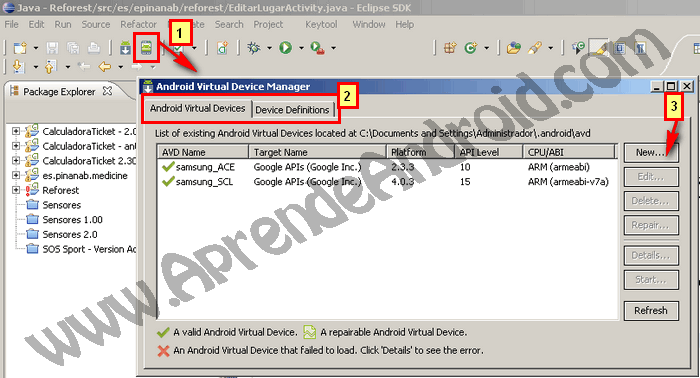The image size is (700, 378).
Task: Go to Previous Annotation icon
Action: [x=50, y=67]
